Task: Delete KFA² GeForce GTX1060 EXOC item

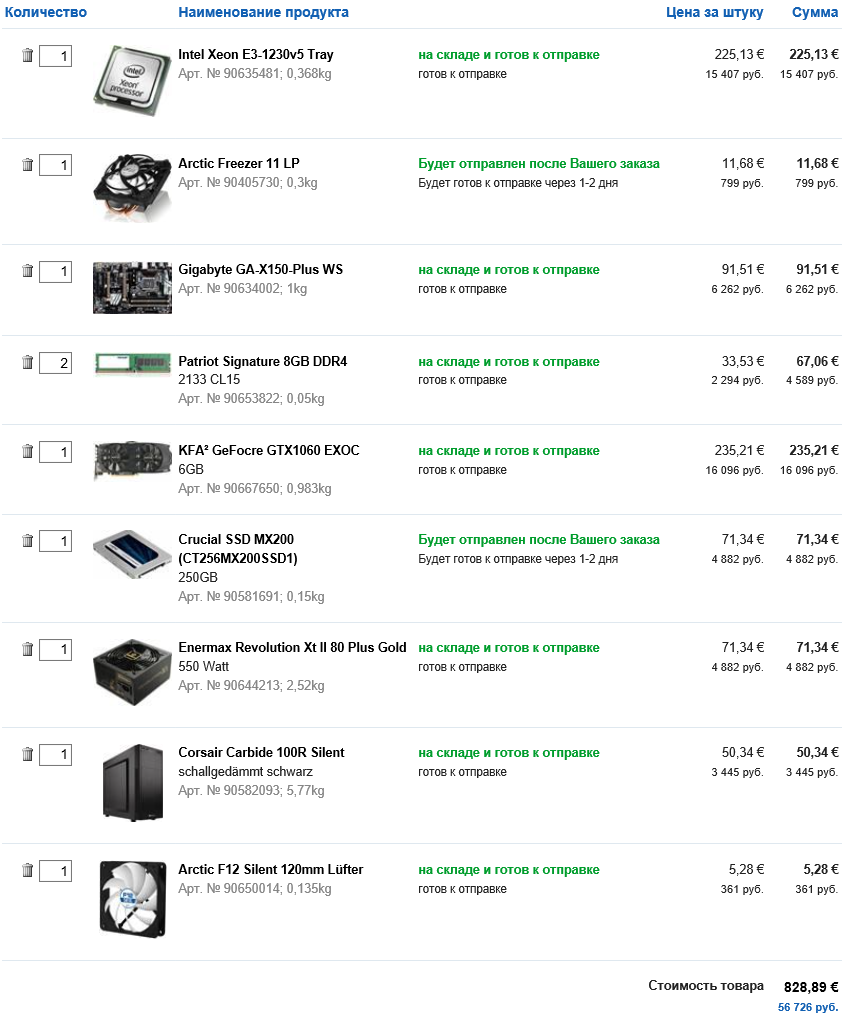Action: (x=28, y=452)
